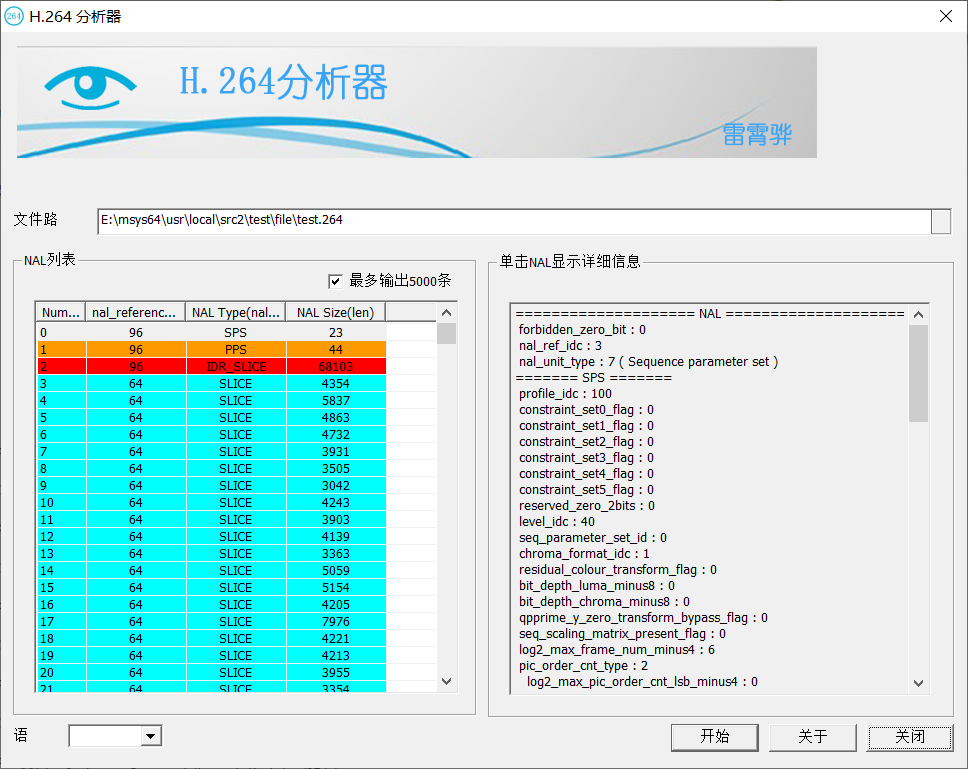Screen dimensions: 968x769
Task: Click the 雷霄骅 author name in the banner
Action: (x=758, y=136)
